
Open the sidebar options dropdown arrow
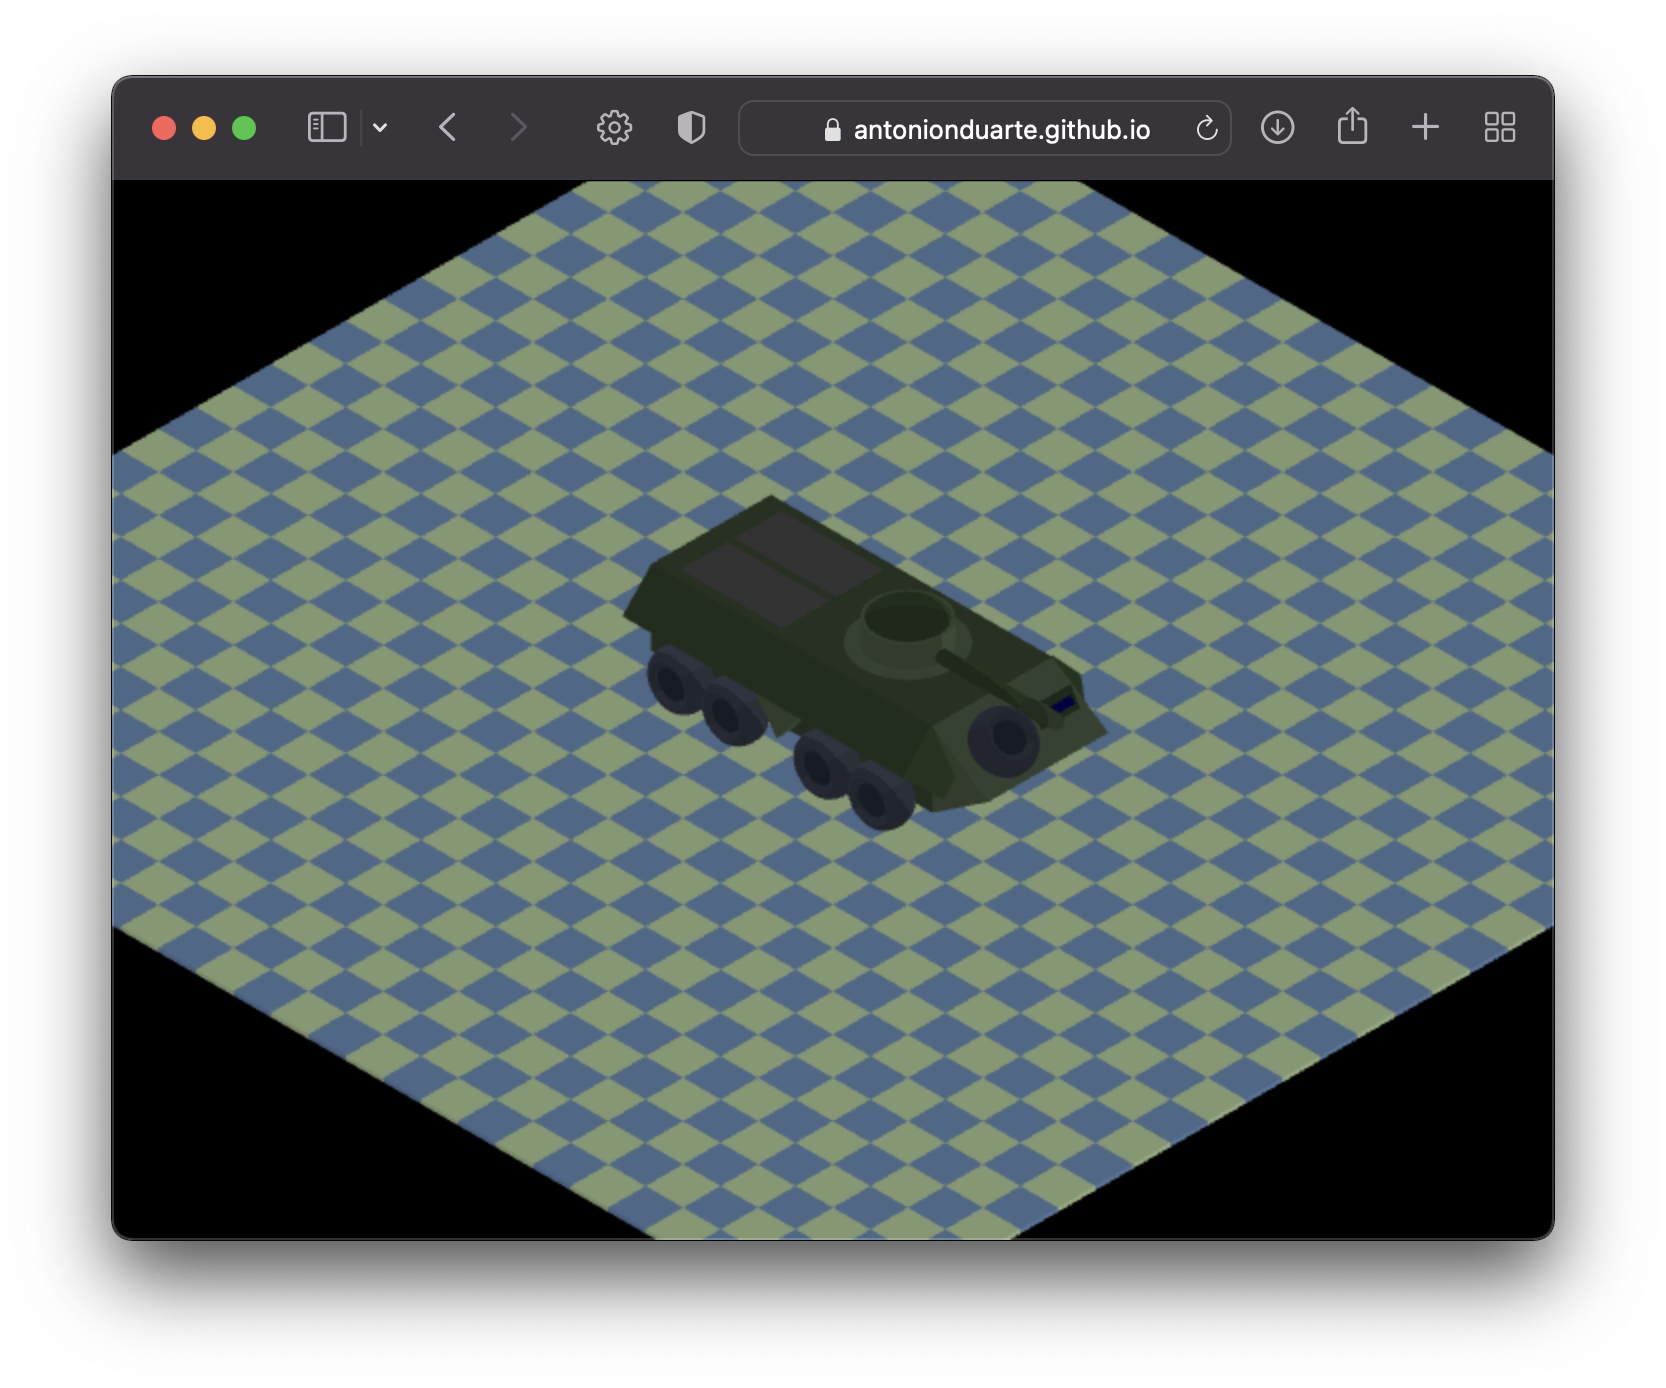pos(380,128)
